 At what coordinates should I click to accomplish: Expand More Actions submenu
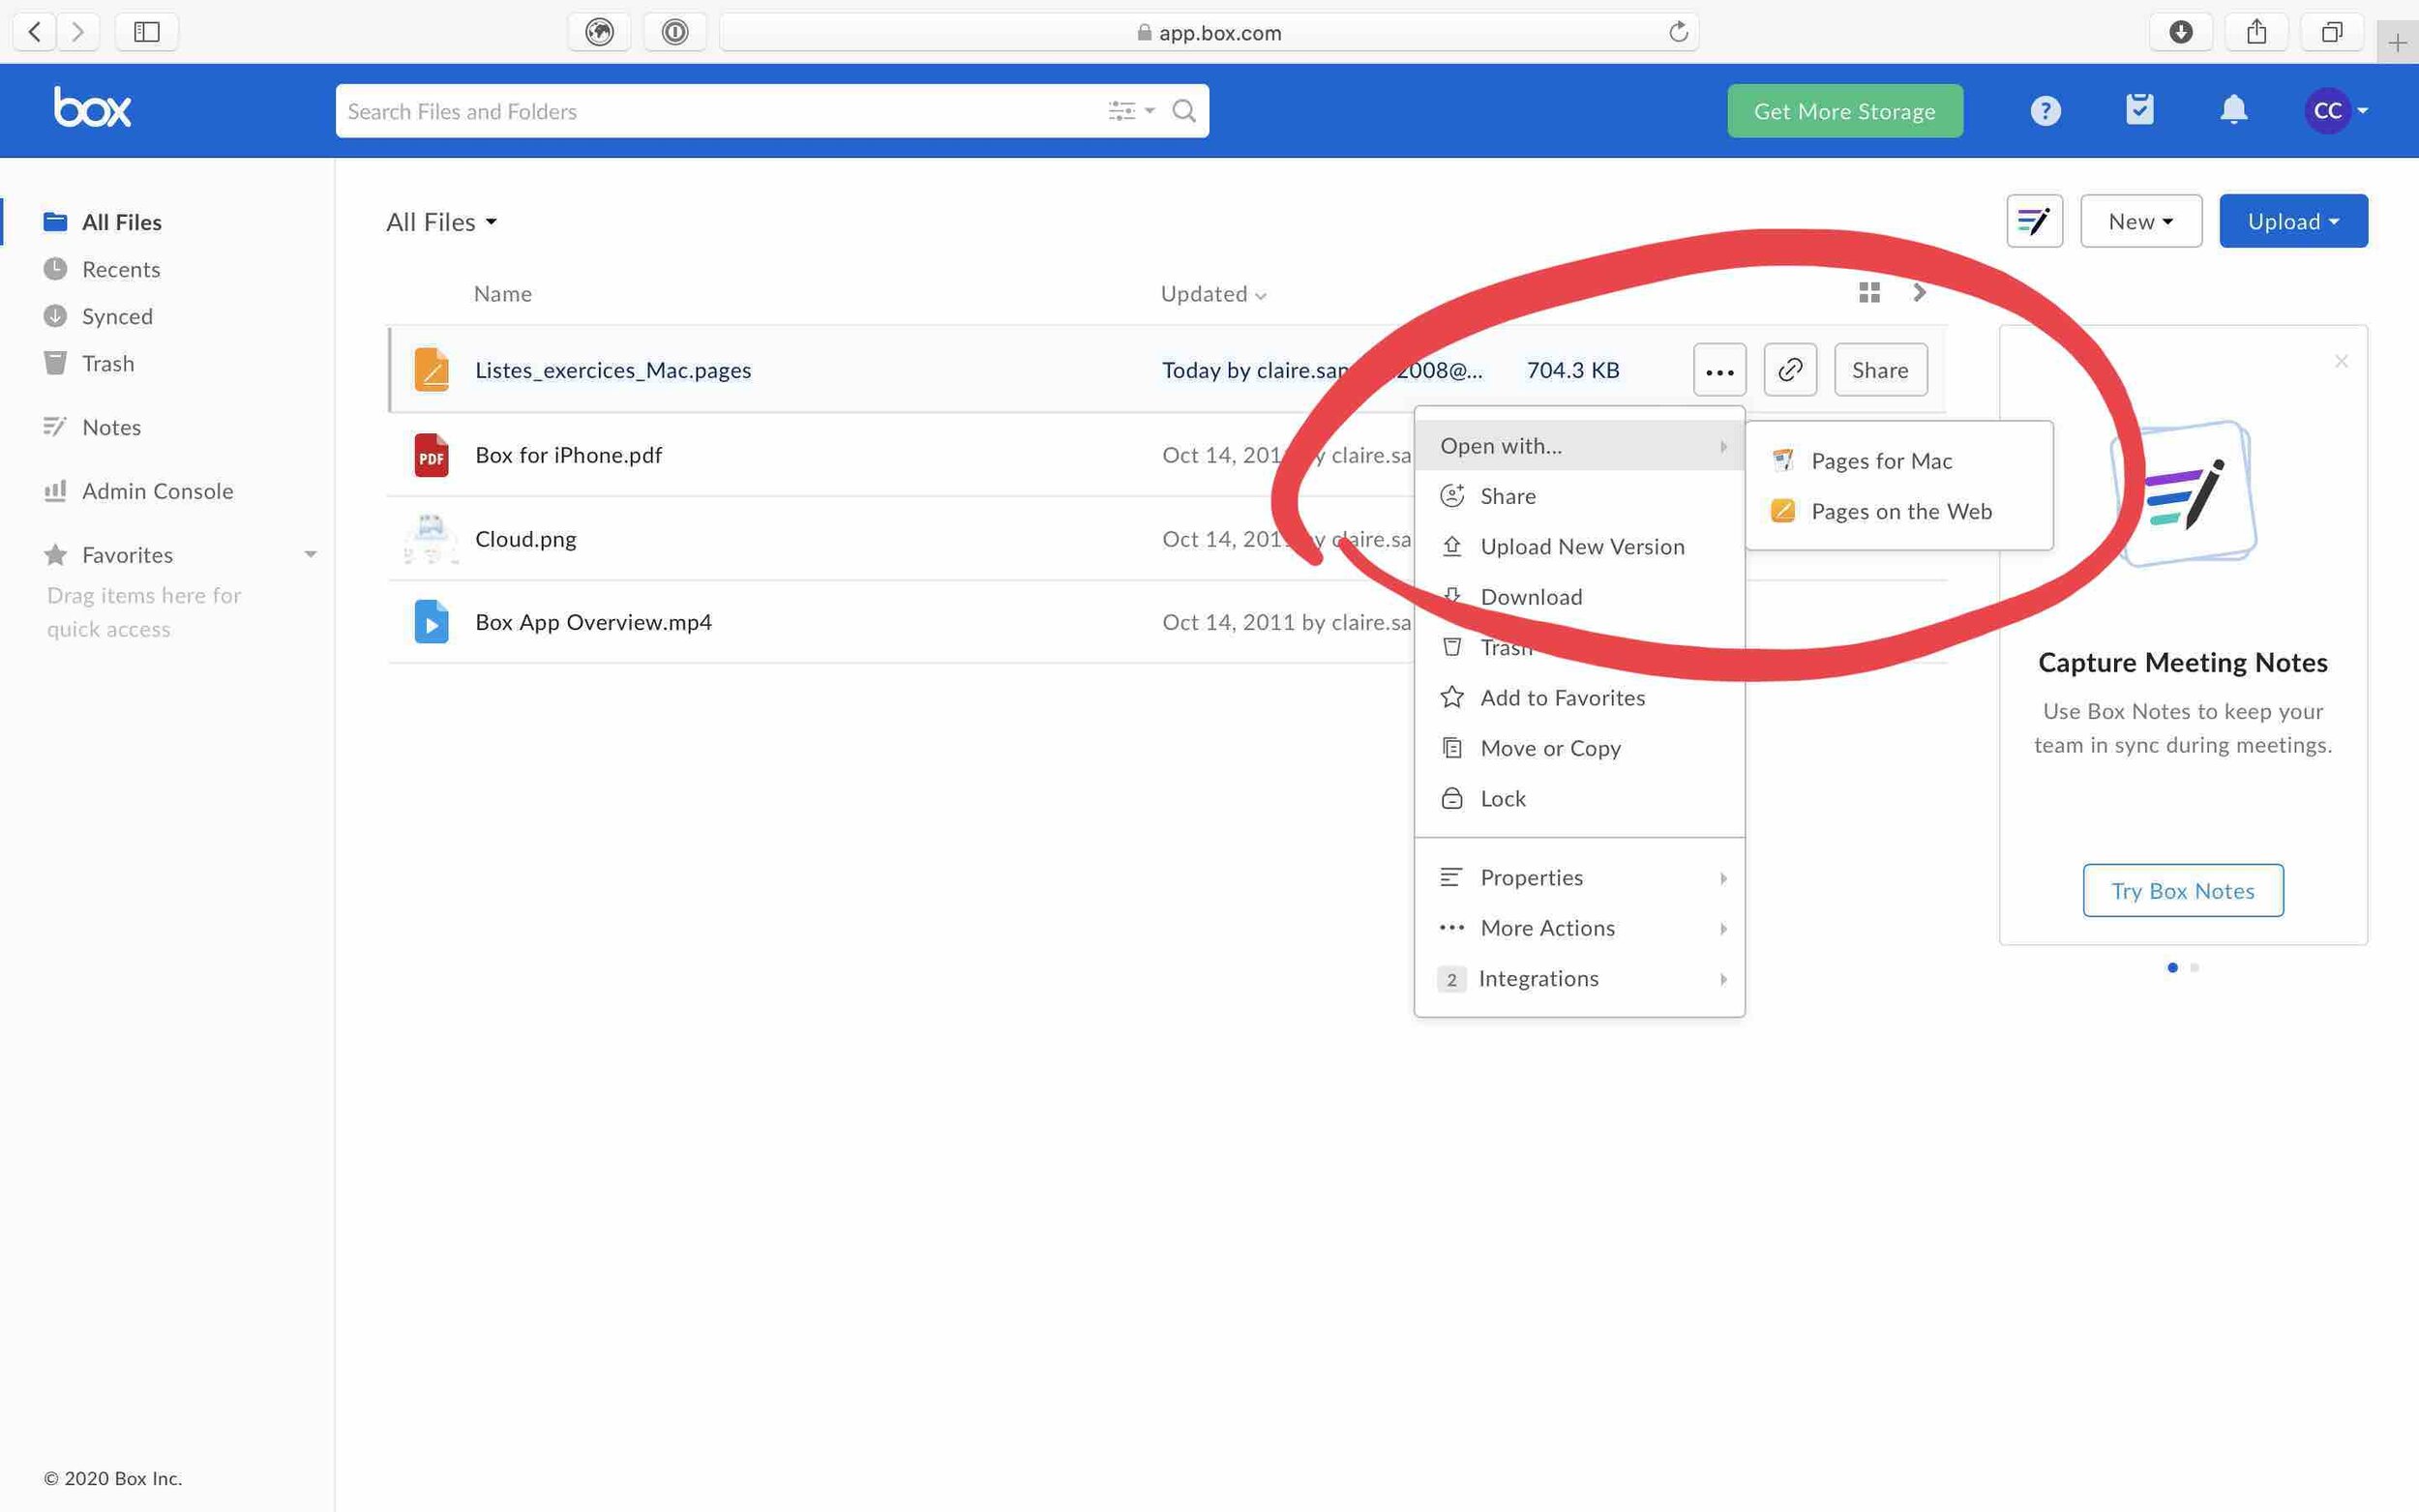click(1579, 928)
